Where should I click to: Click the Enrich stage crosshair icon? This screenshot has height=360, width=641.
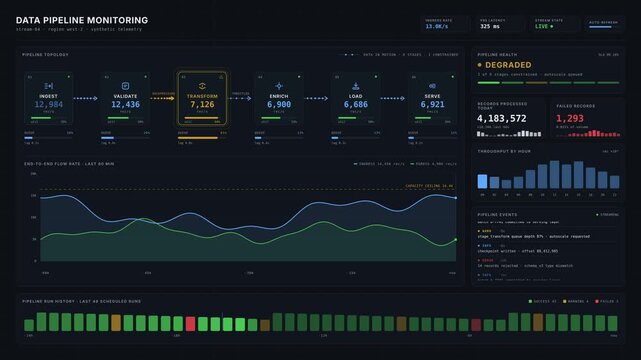(279, 86)
